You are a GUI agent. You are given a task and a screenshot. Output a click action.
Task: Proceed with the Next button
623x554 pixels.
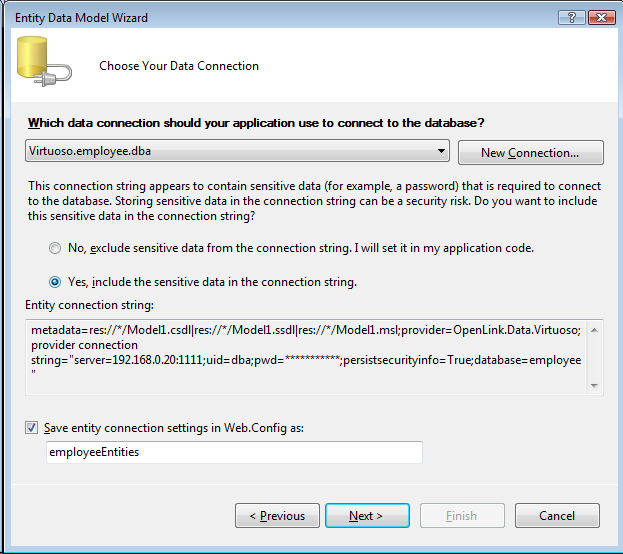pos(366,516)
